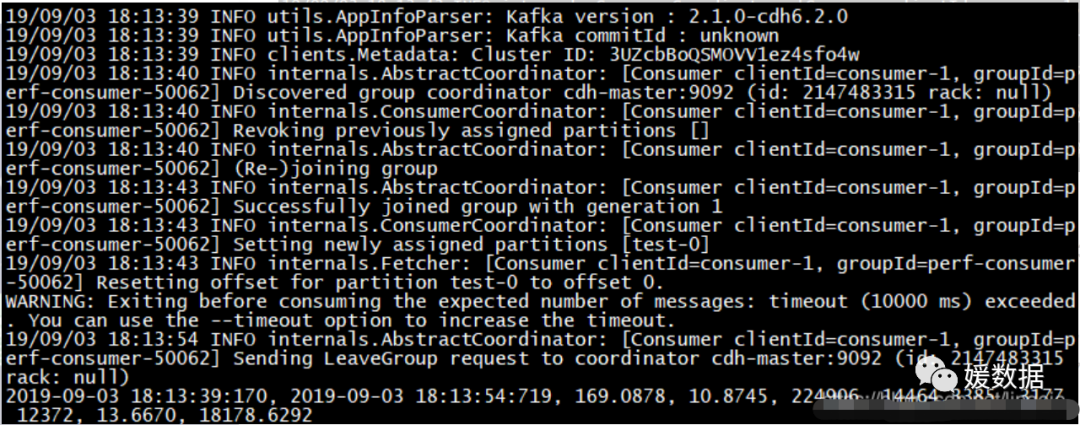Click the (Re-)joining group message
The height and width of the screenshot is (425, 1080).
pyautogui.click(x=335, y=168)
